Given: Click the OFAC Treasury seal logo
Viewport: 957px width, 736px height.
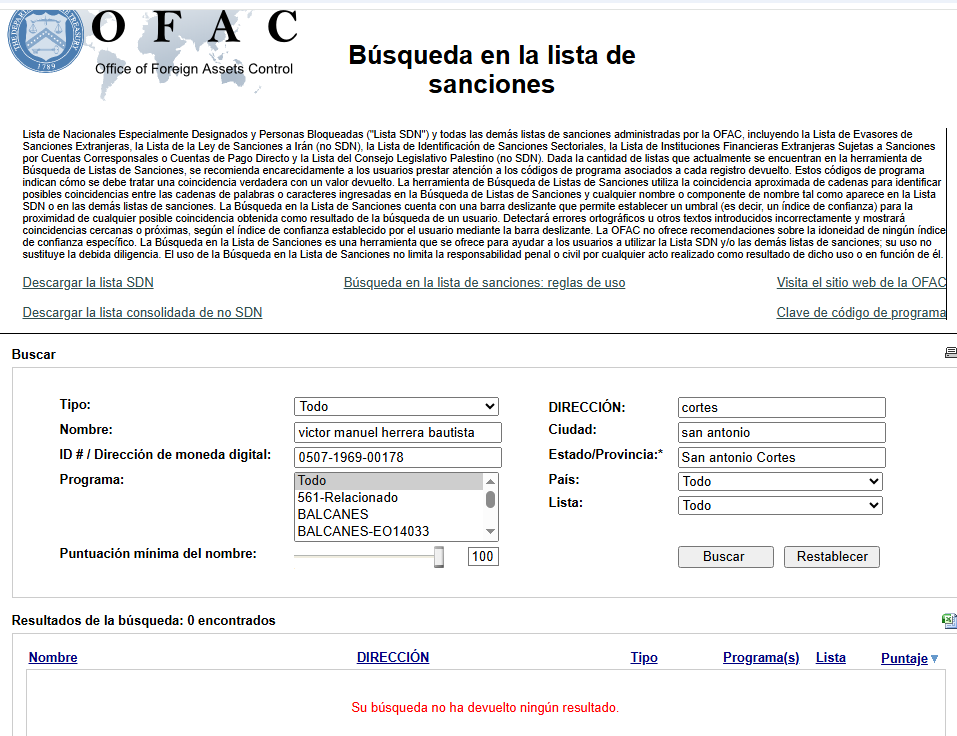Looking at the screenshot, I should tap(47, 38).
